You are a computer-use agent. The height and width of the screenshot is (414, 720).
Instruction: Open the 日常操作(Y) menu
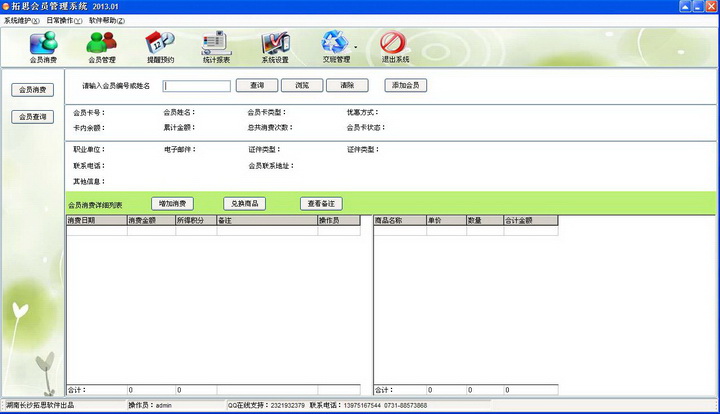[x=64, y=21]
